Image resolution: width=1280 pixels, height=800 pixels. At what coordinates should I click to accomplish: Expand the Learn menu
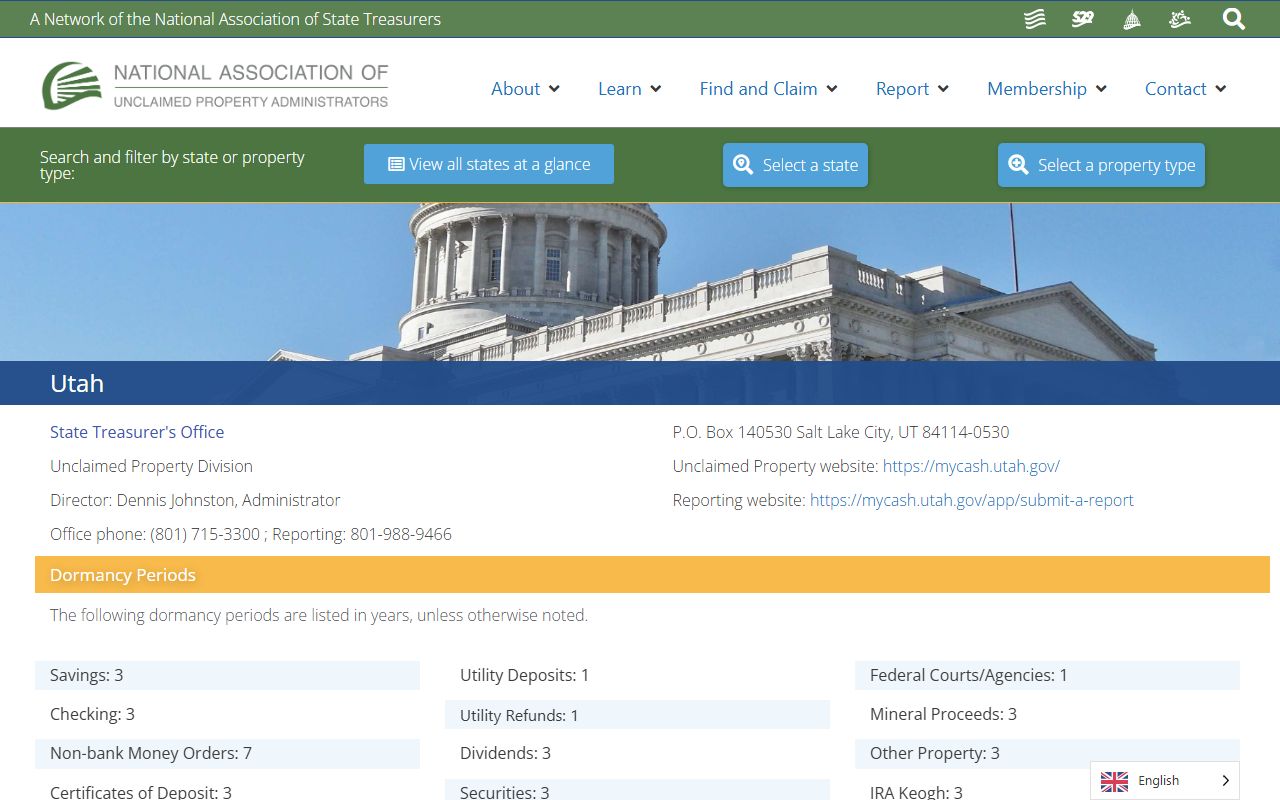coord(630,89)
